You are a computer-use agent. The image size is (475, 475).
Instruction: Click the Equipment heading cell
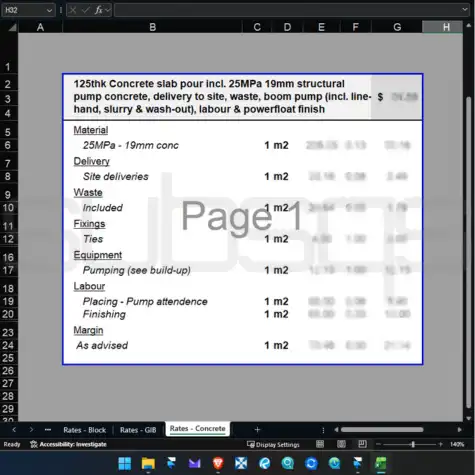[x=98, y=255]
